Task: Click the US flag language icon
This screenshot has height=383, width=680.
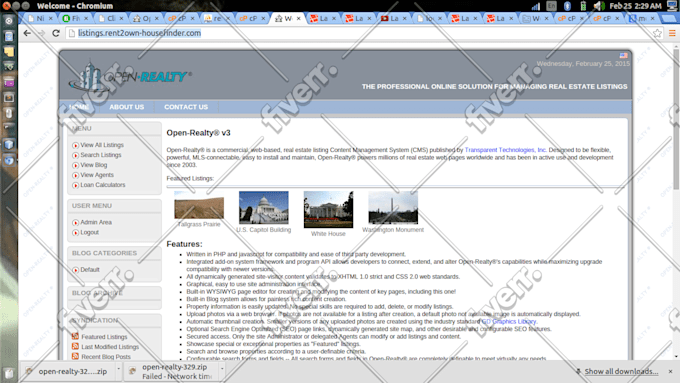Action: 624,56
